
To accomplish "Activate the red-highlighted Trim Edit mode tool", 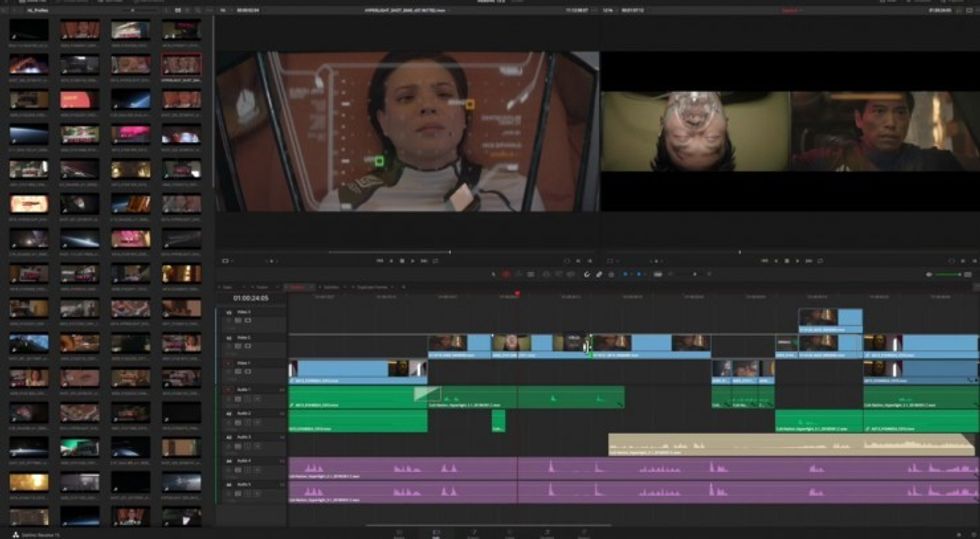I will (x=506, y=275).
